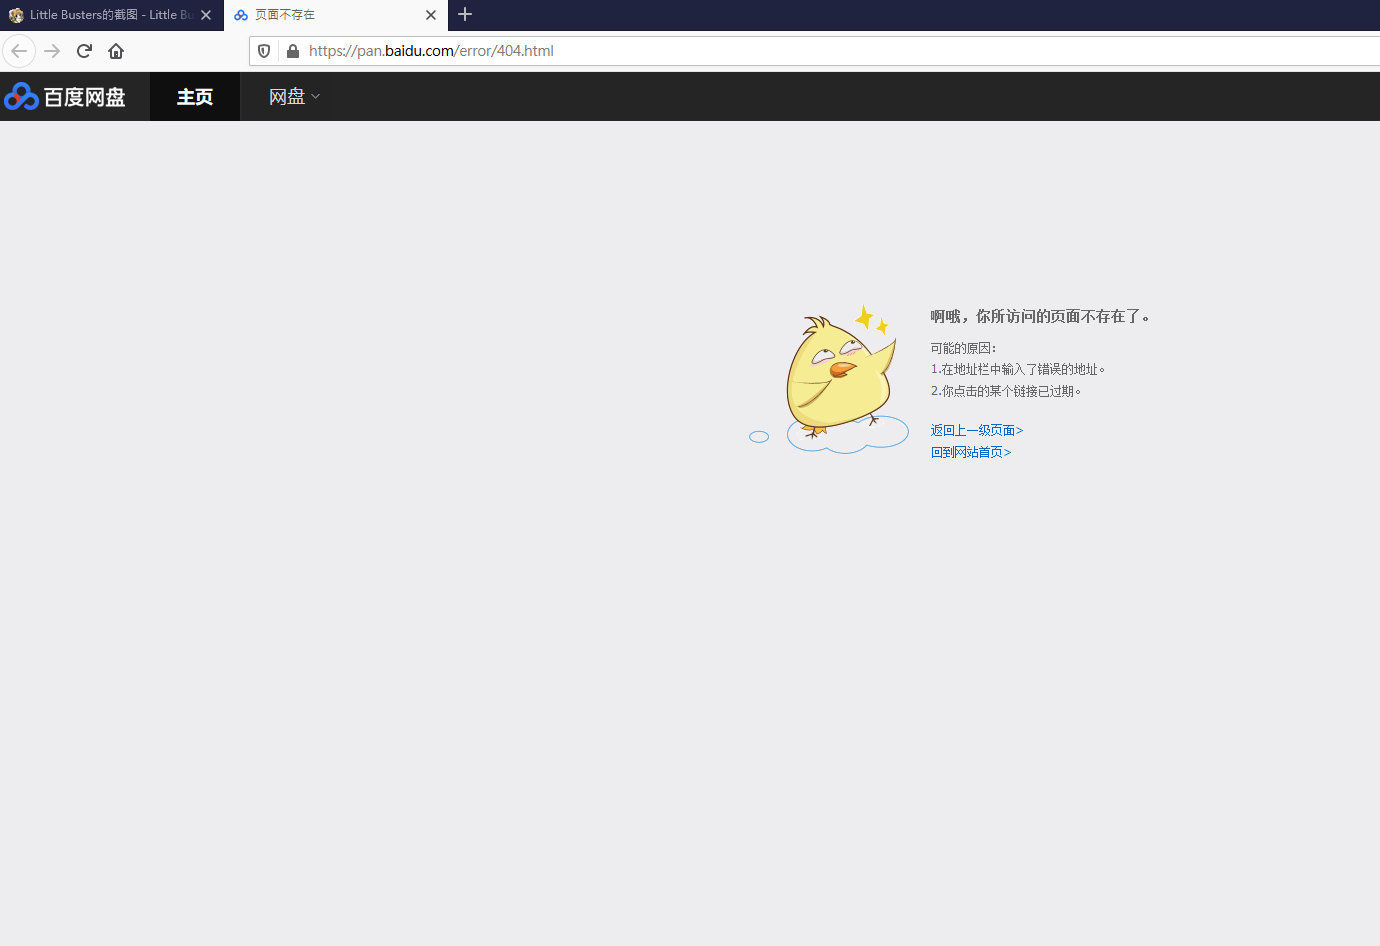Click the text 2.你点击的某个链接已过期
The width and height of the screenshot is (1380, 946).
click(1006, 391)
